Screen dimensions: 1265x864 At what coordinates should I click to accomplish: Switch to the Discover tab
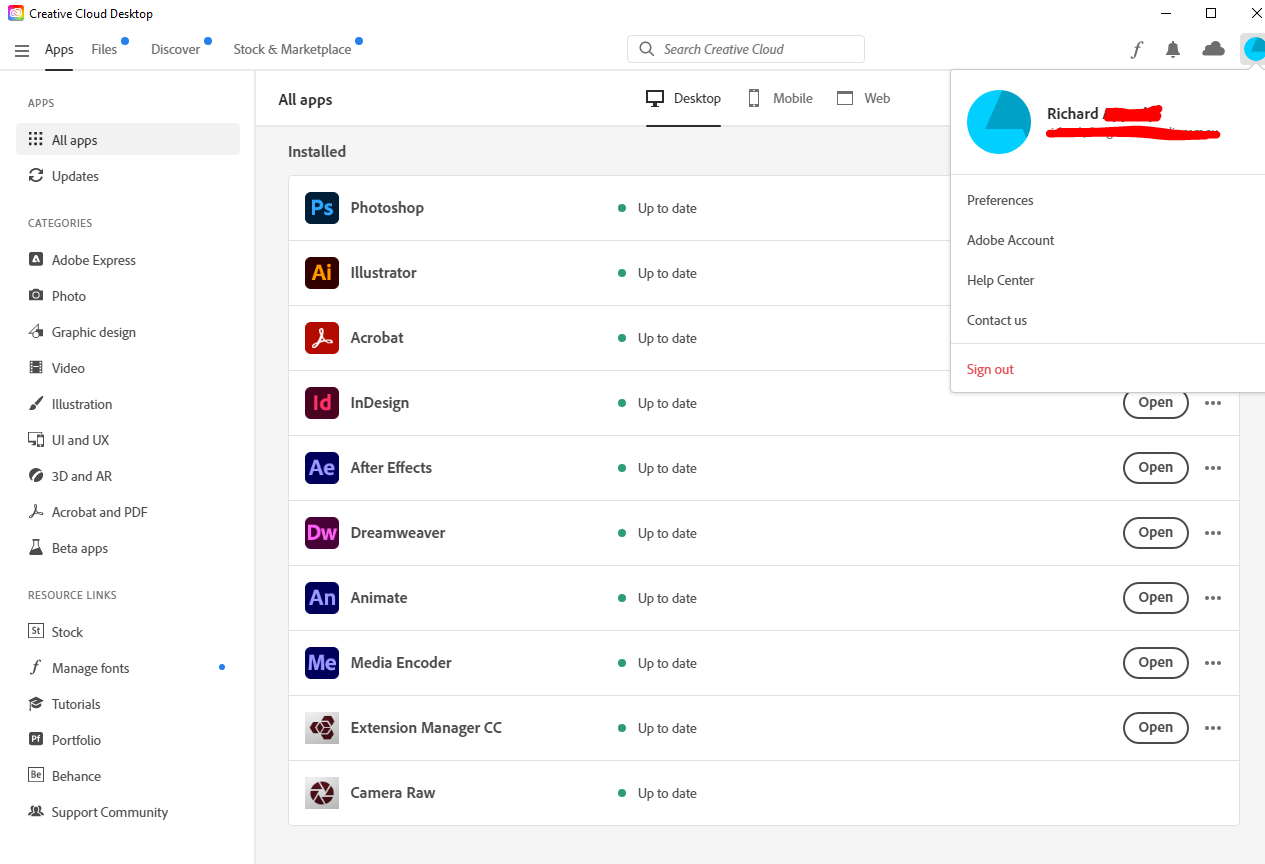click(x=176, y=50)
